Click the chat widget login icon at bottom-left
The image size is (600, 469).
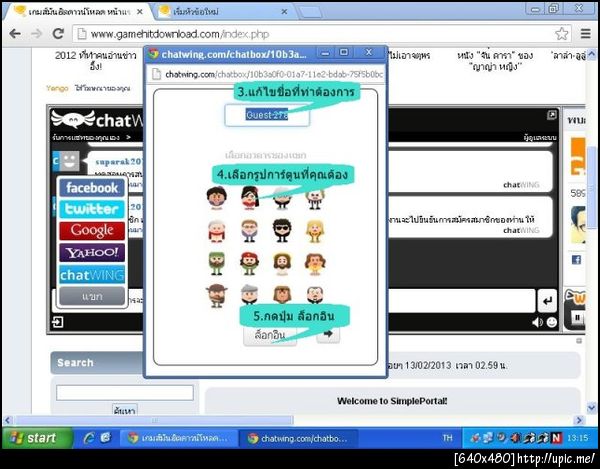57,322
